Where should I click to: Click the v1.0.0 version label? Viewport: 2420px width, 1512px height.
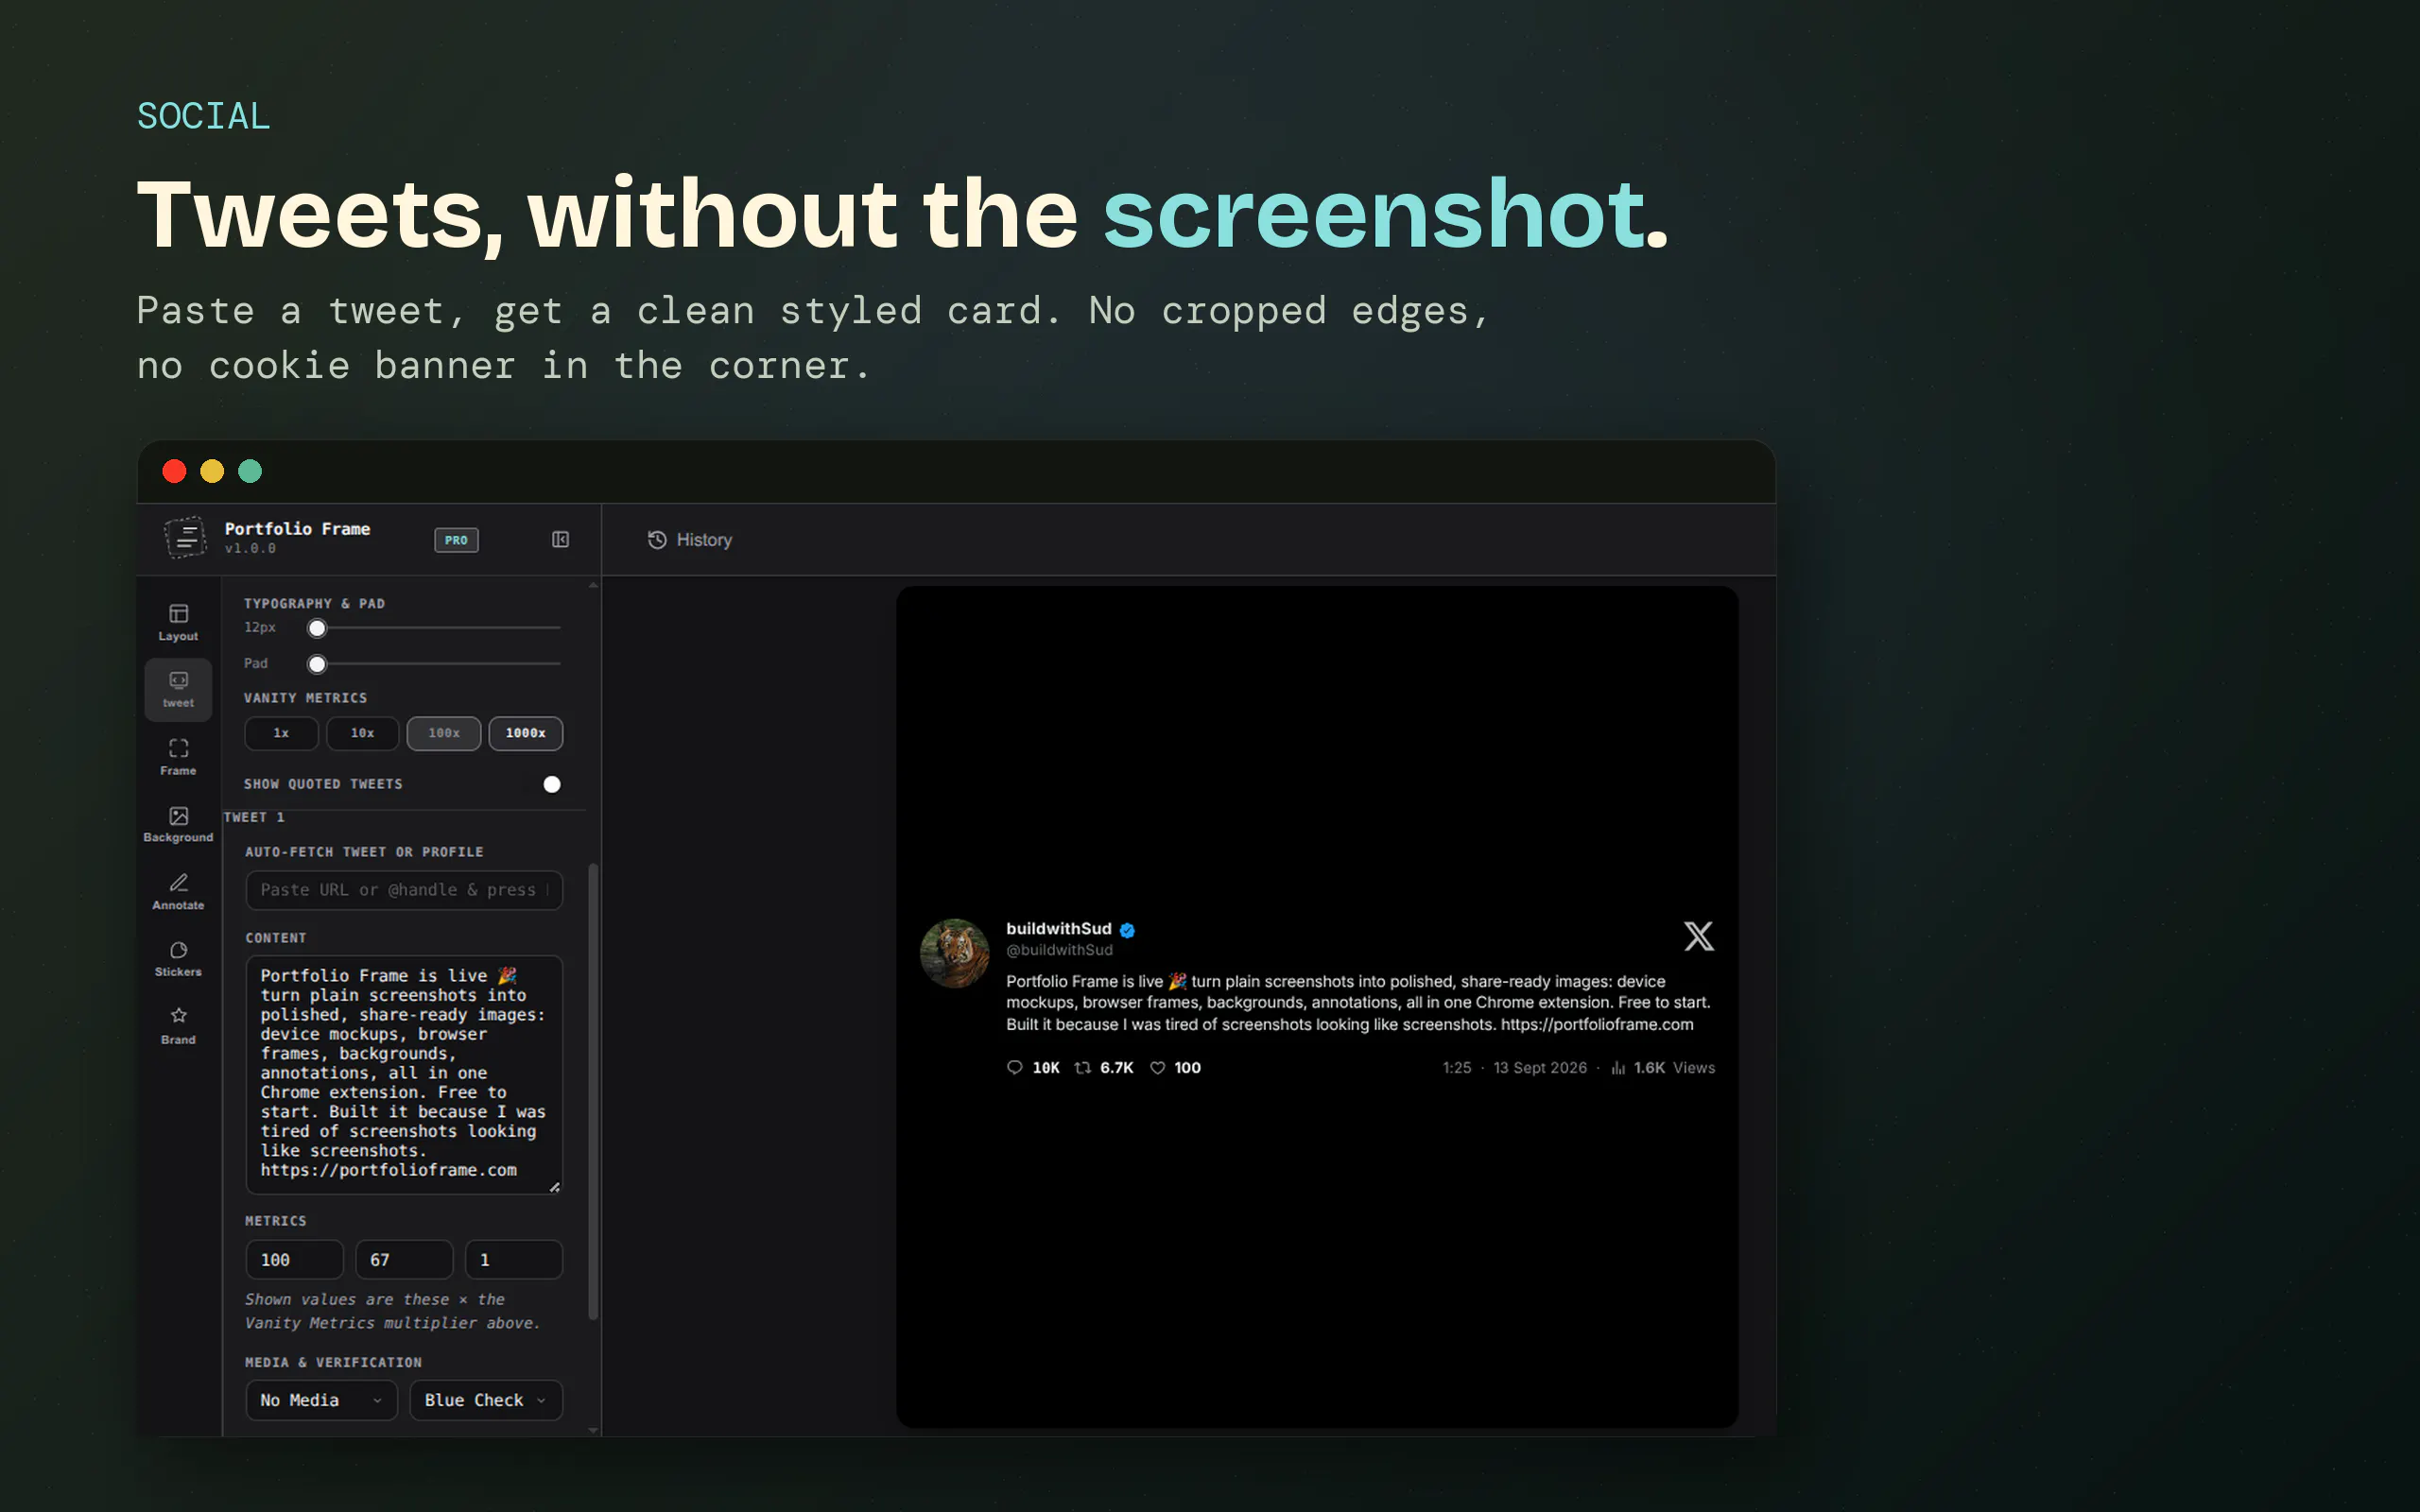pos(250,549)
